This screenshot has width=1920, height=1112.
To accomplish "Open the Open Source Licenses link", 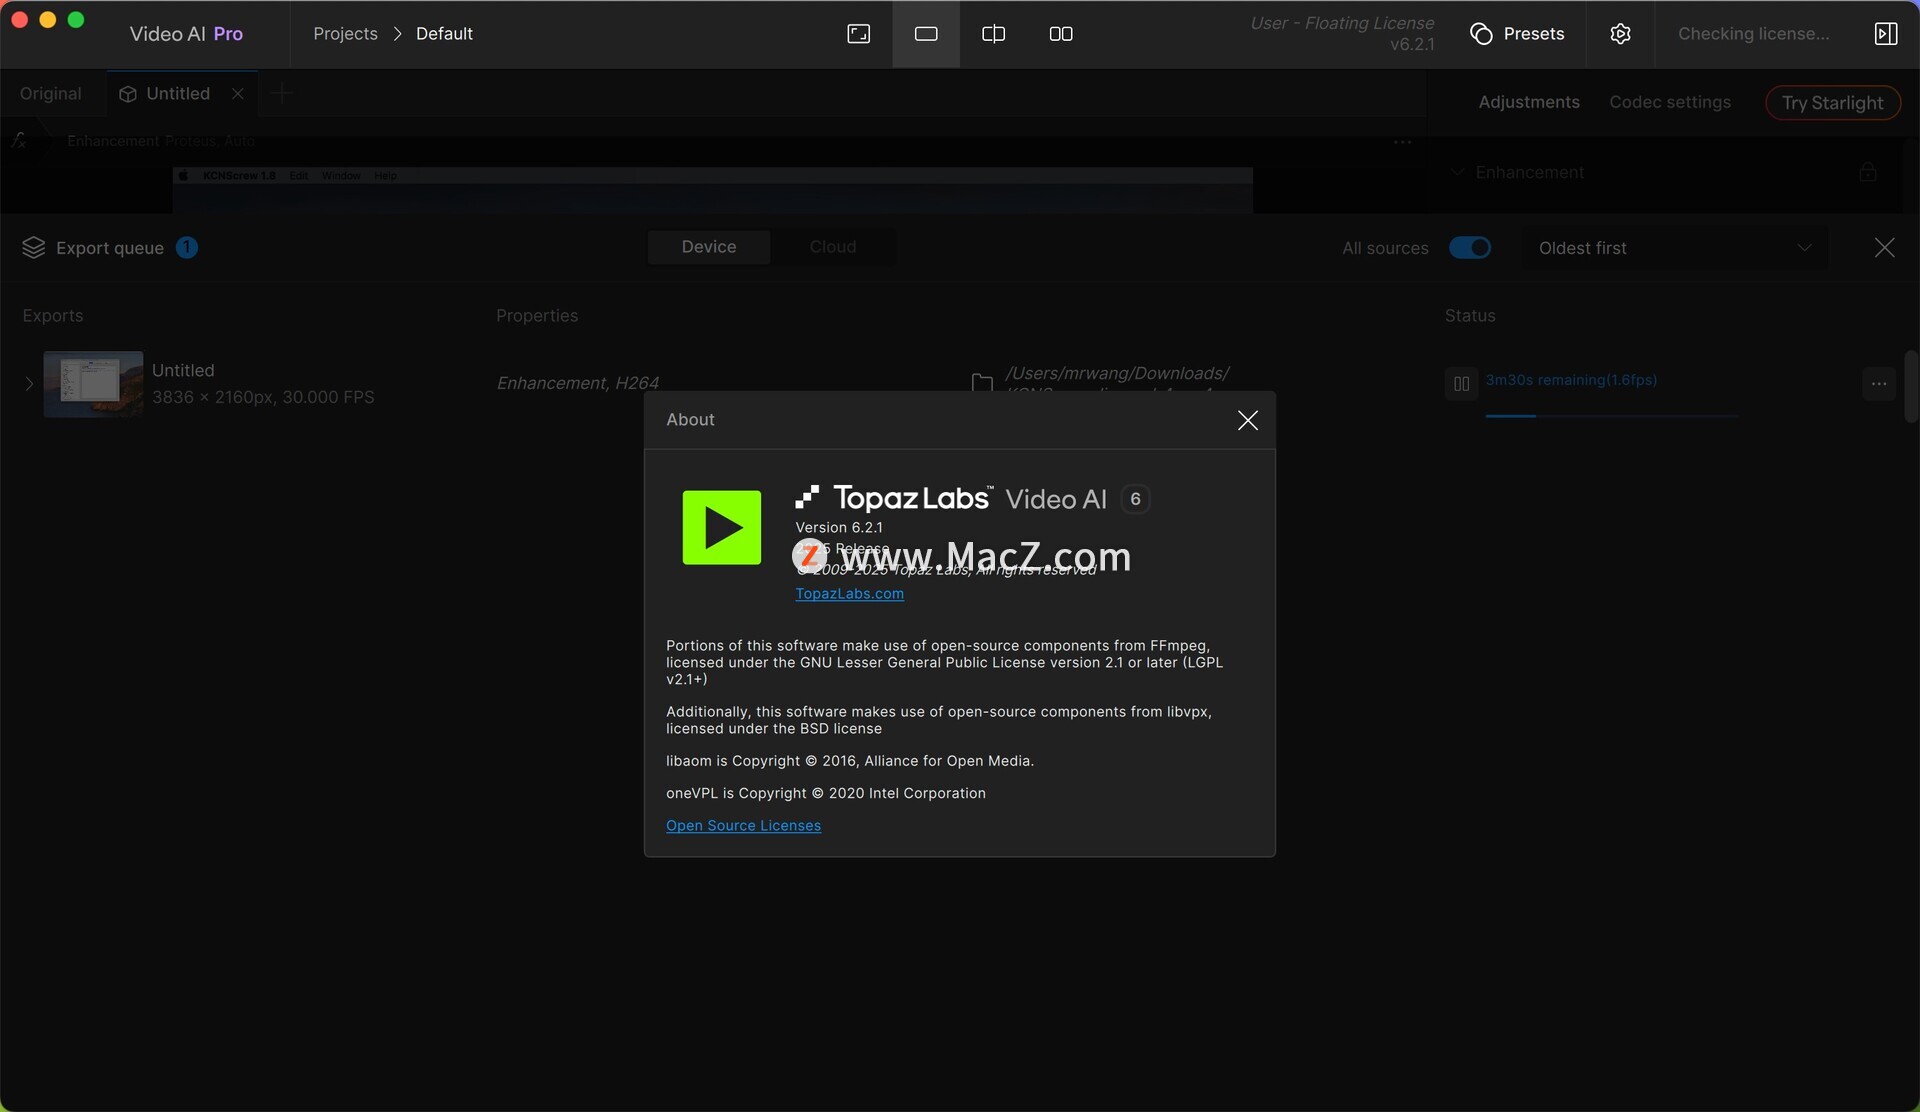I will coord(743,825).
